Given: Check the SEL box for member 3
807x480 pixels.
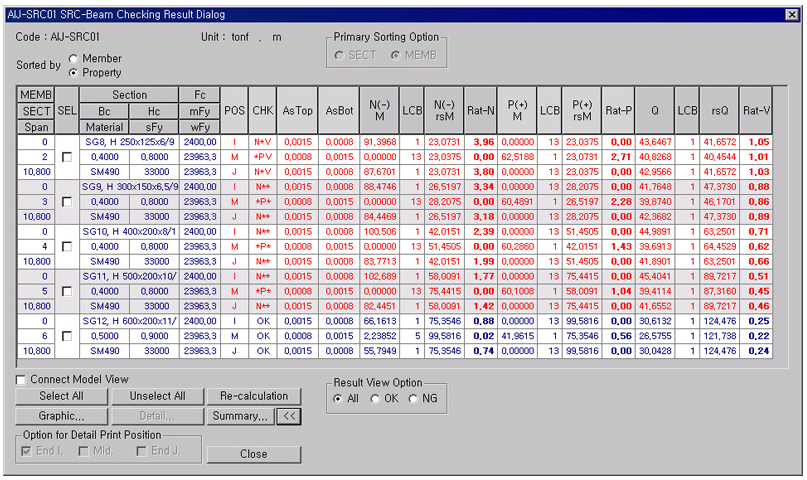Looking at the screenshot, I should point(66,201).
